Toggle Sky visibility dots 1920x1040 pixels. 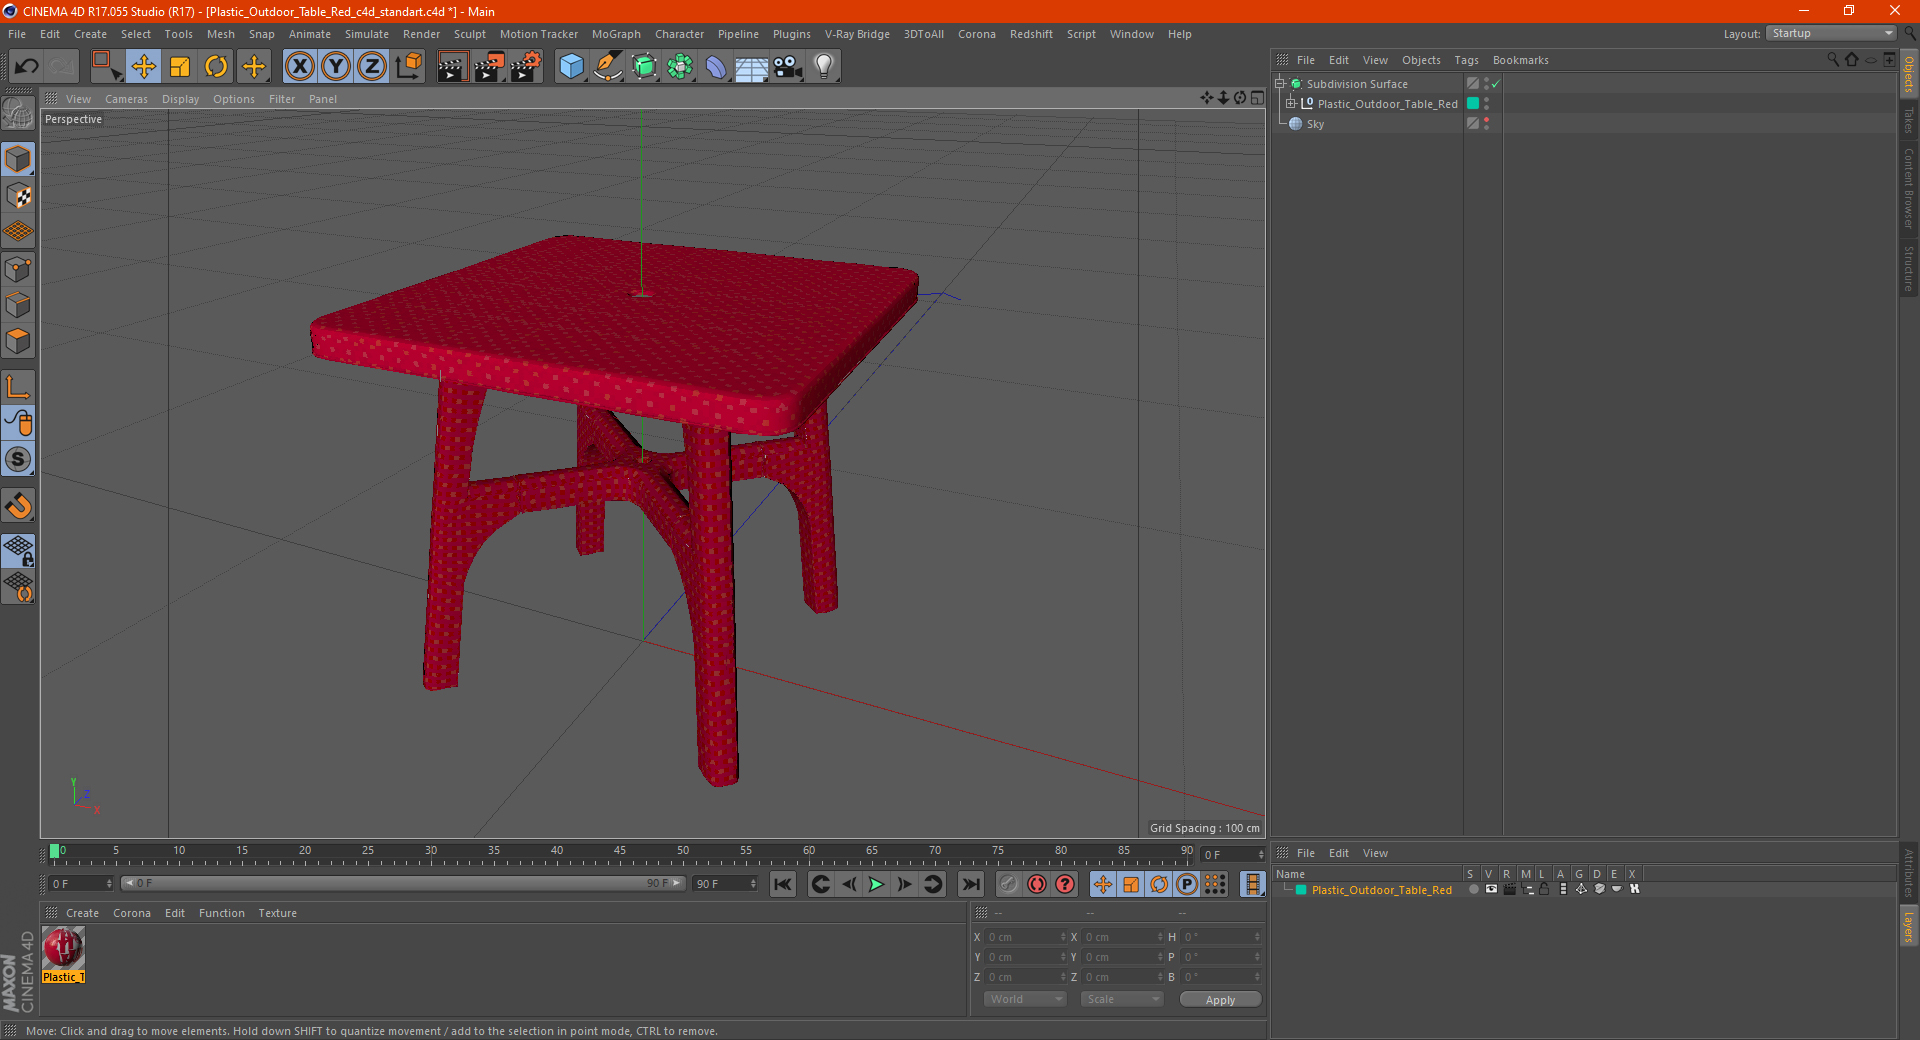tap(1486, 124)
